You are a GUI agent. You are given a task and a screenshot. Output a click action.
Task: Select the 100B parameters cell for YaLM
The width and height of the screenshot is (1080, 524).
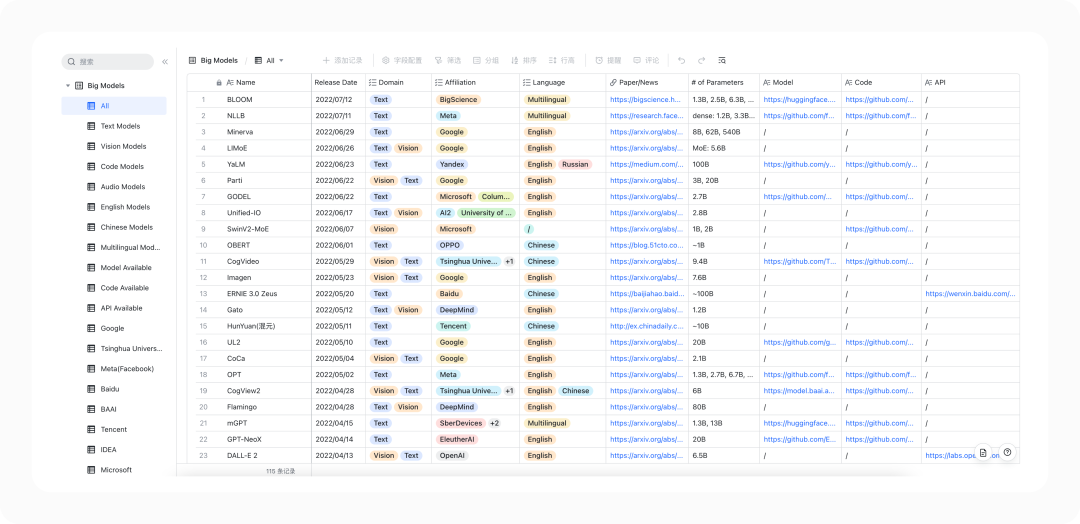[723, 165]
